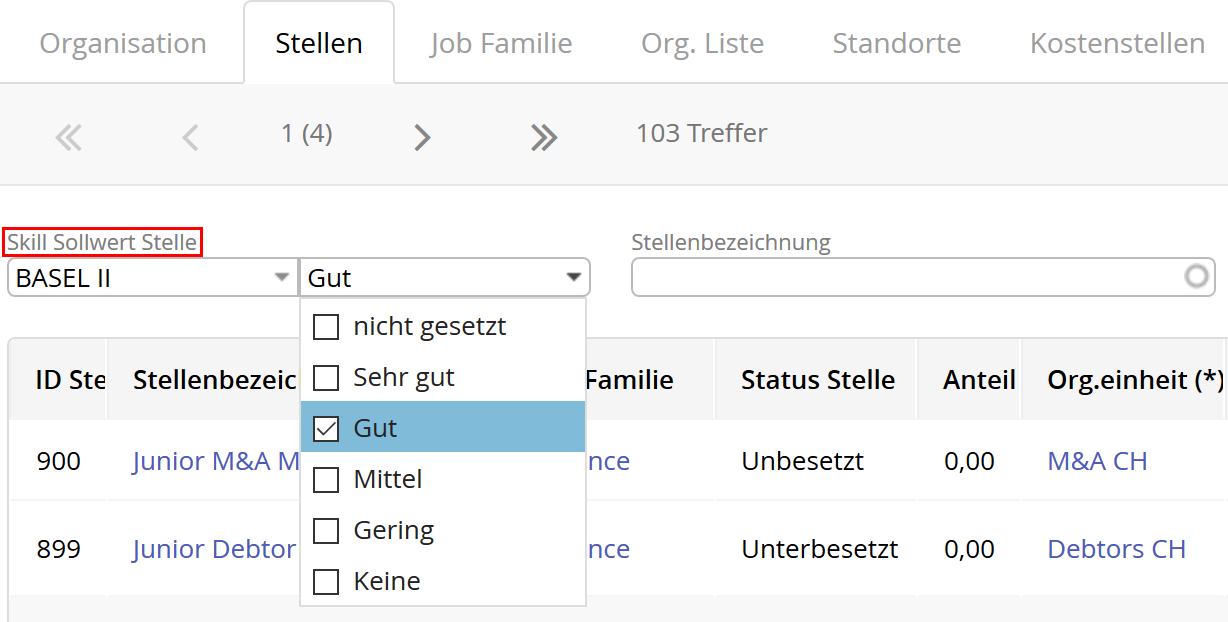
Task: Tick the 'Mittel' checkbox
Action: tap(326, 480)
